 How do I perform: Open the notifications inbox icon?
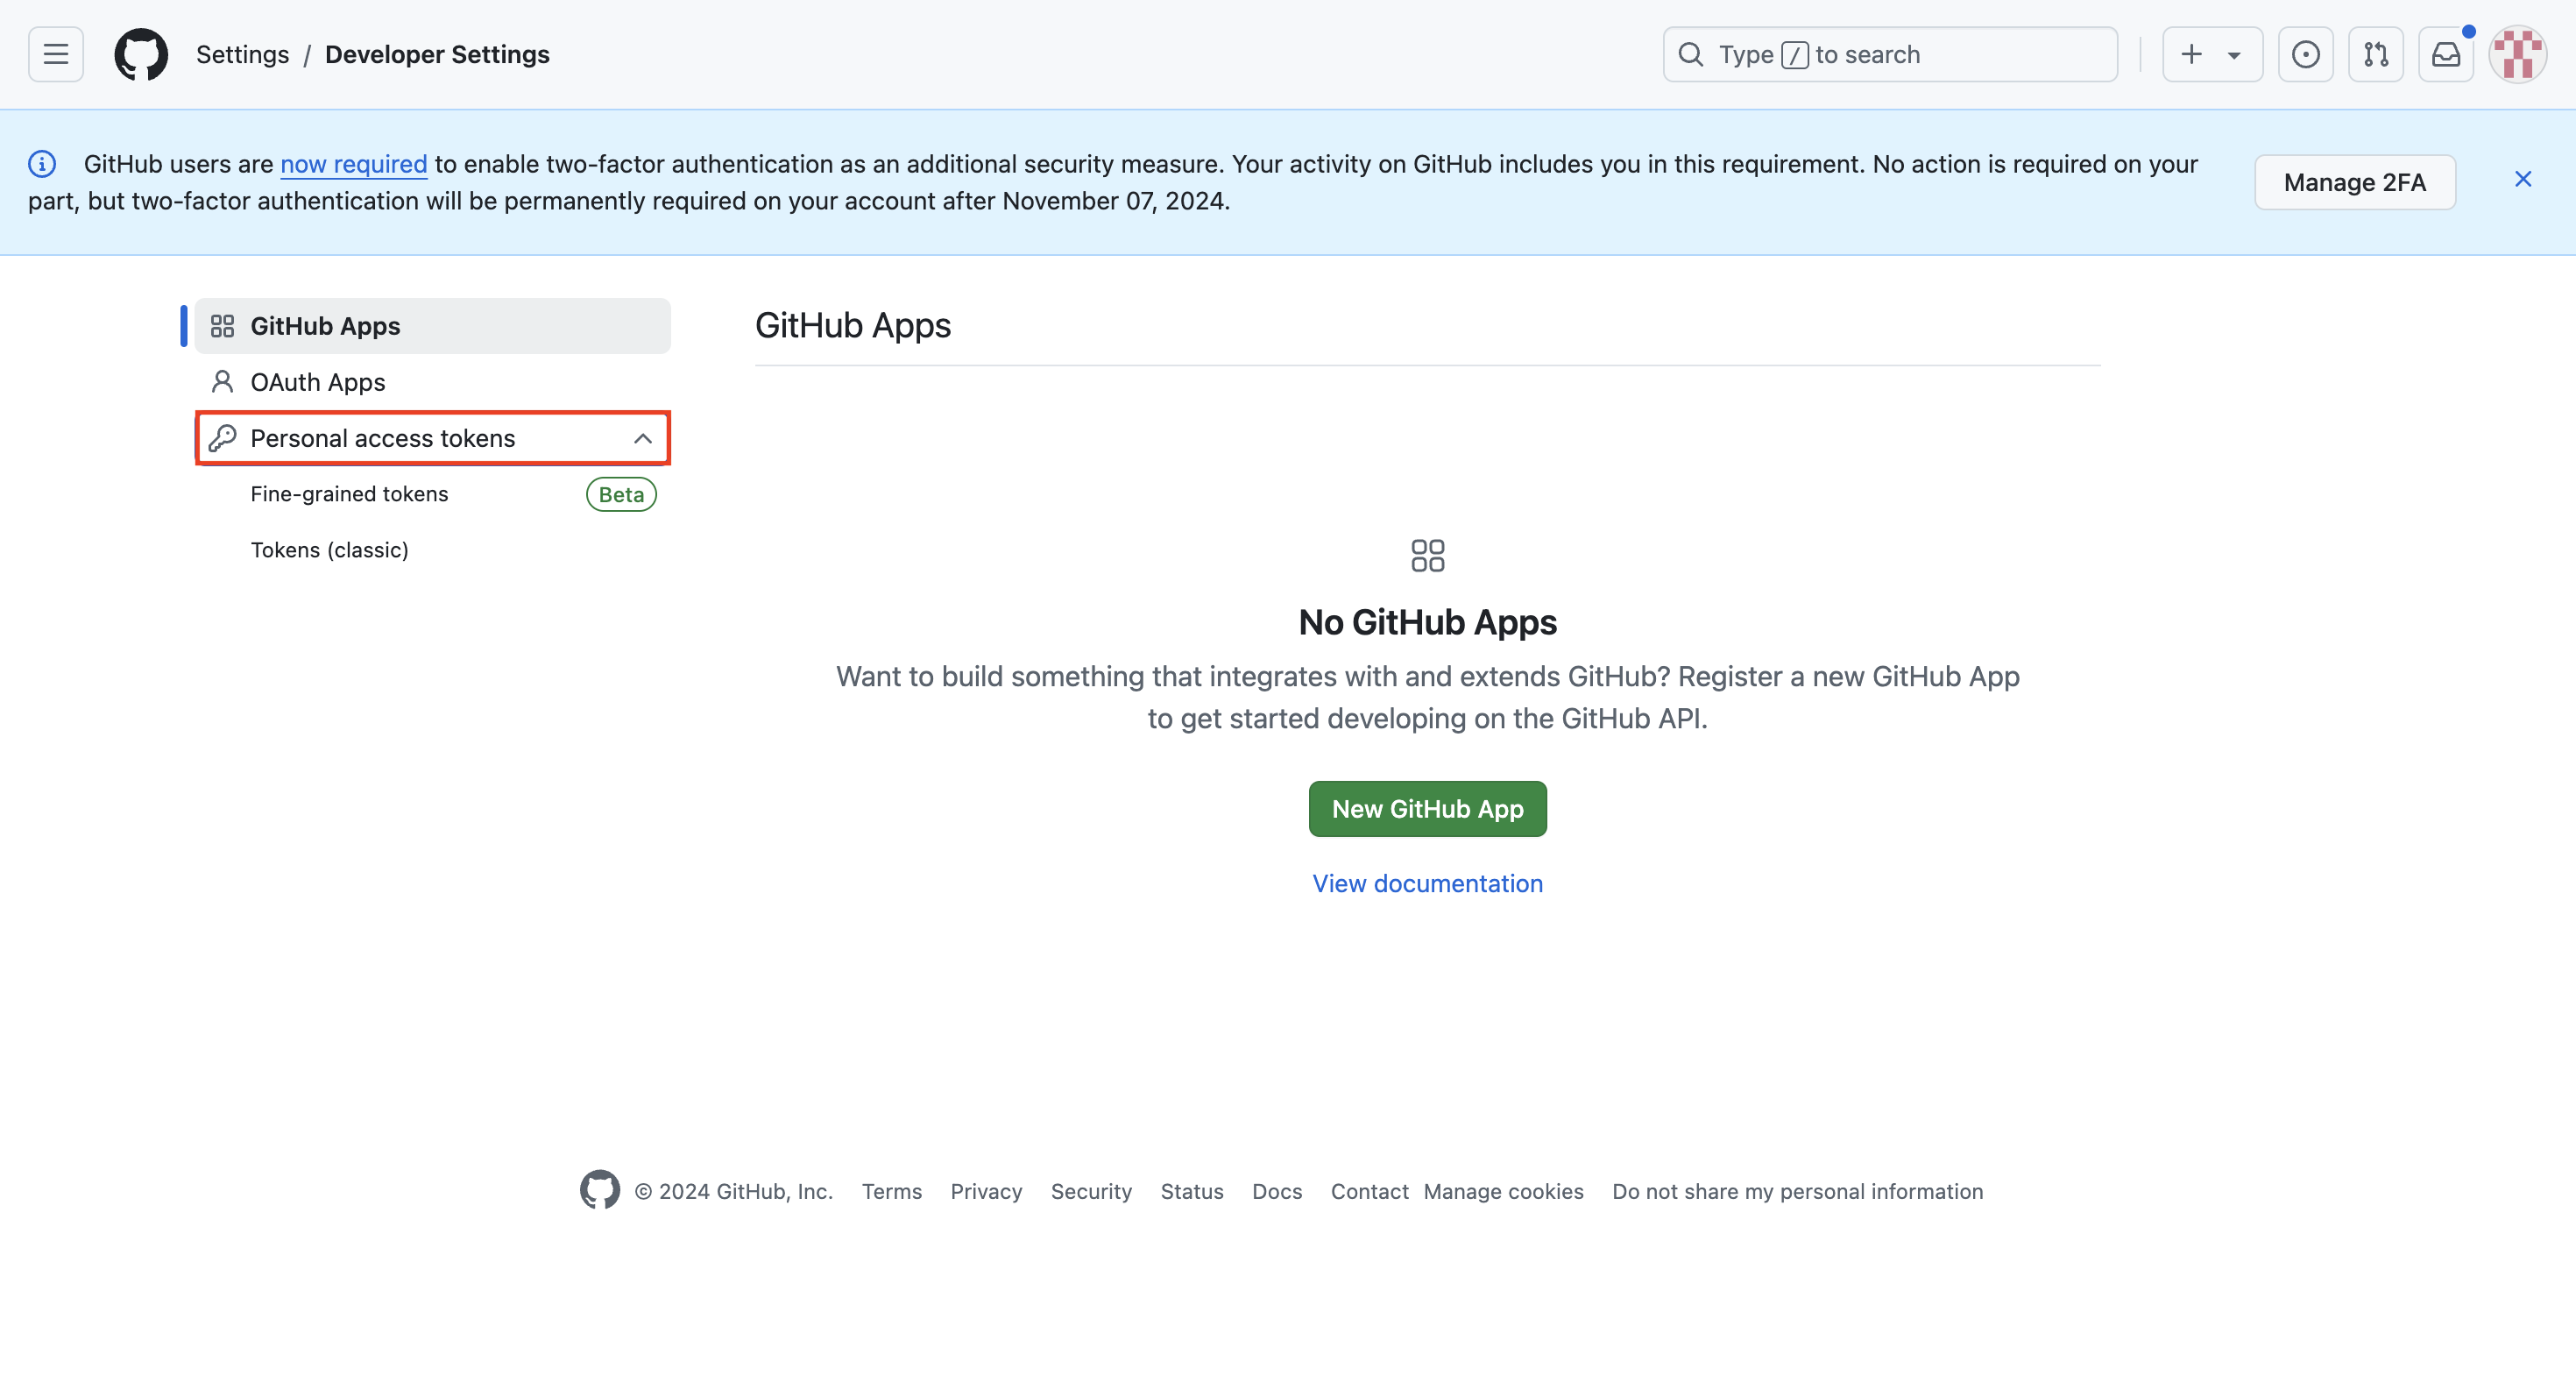2446,54
